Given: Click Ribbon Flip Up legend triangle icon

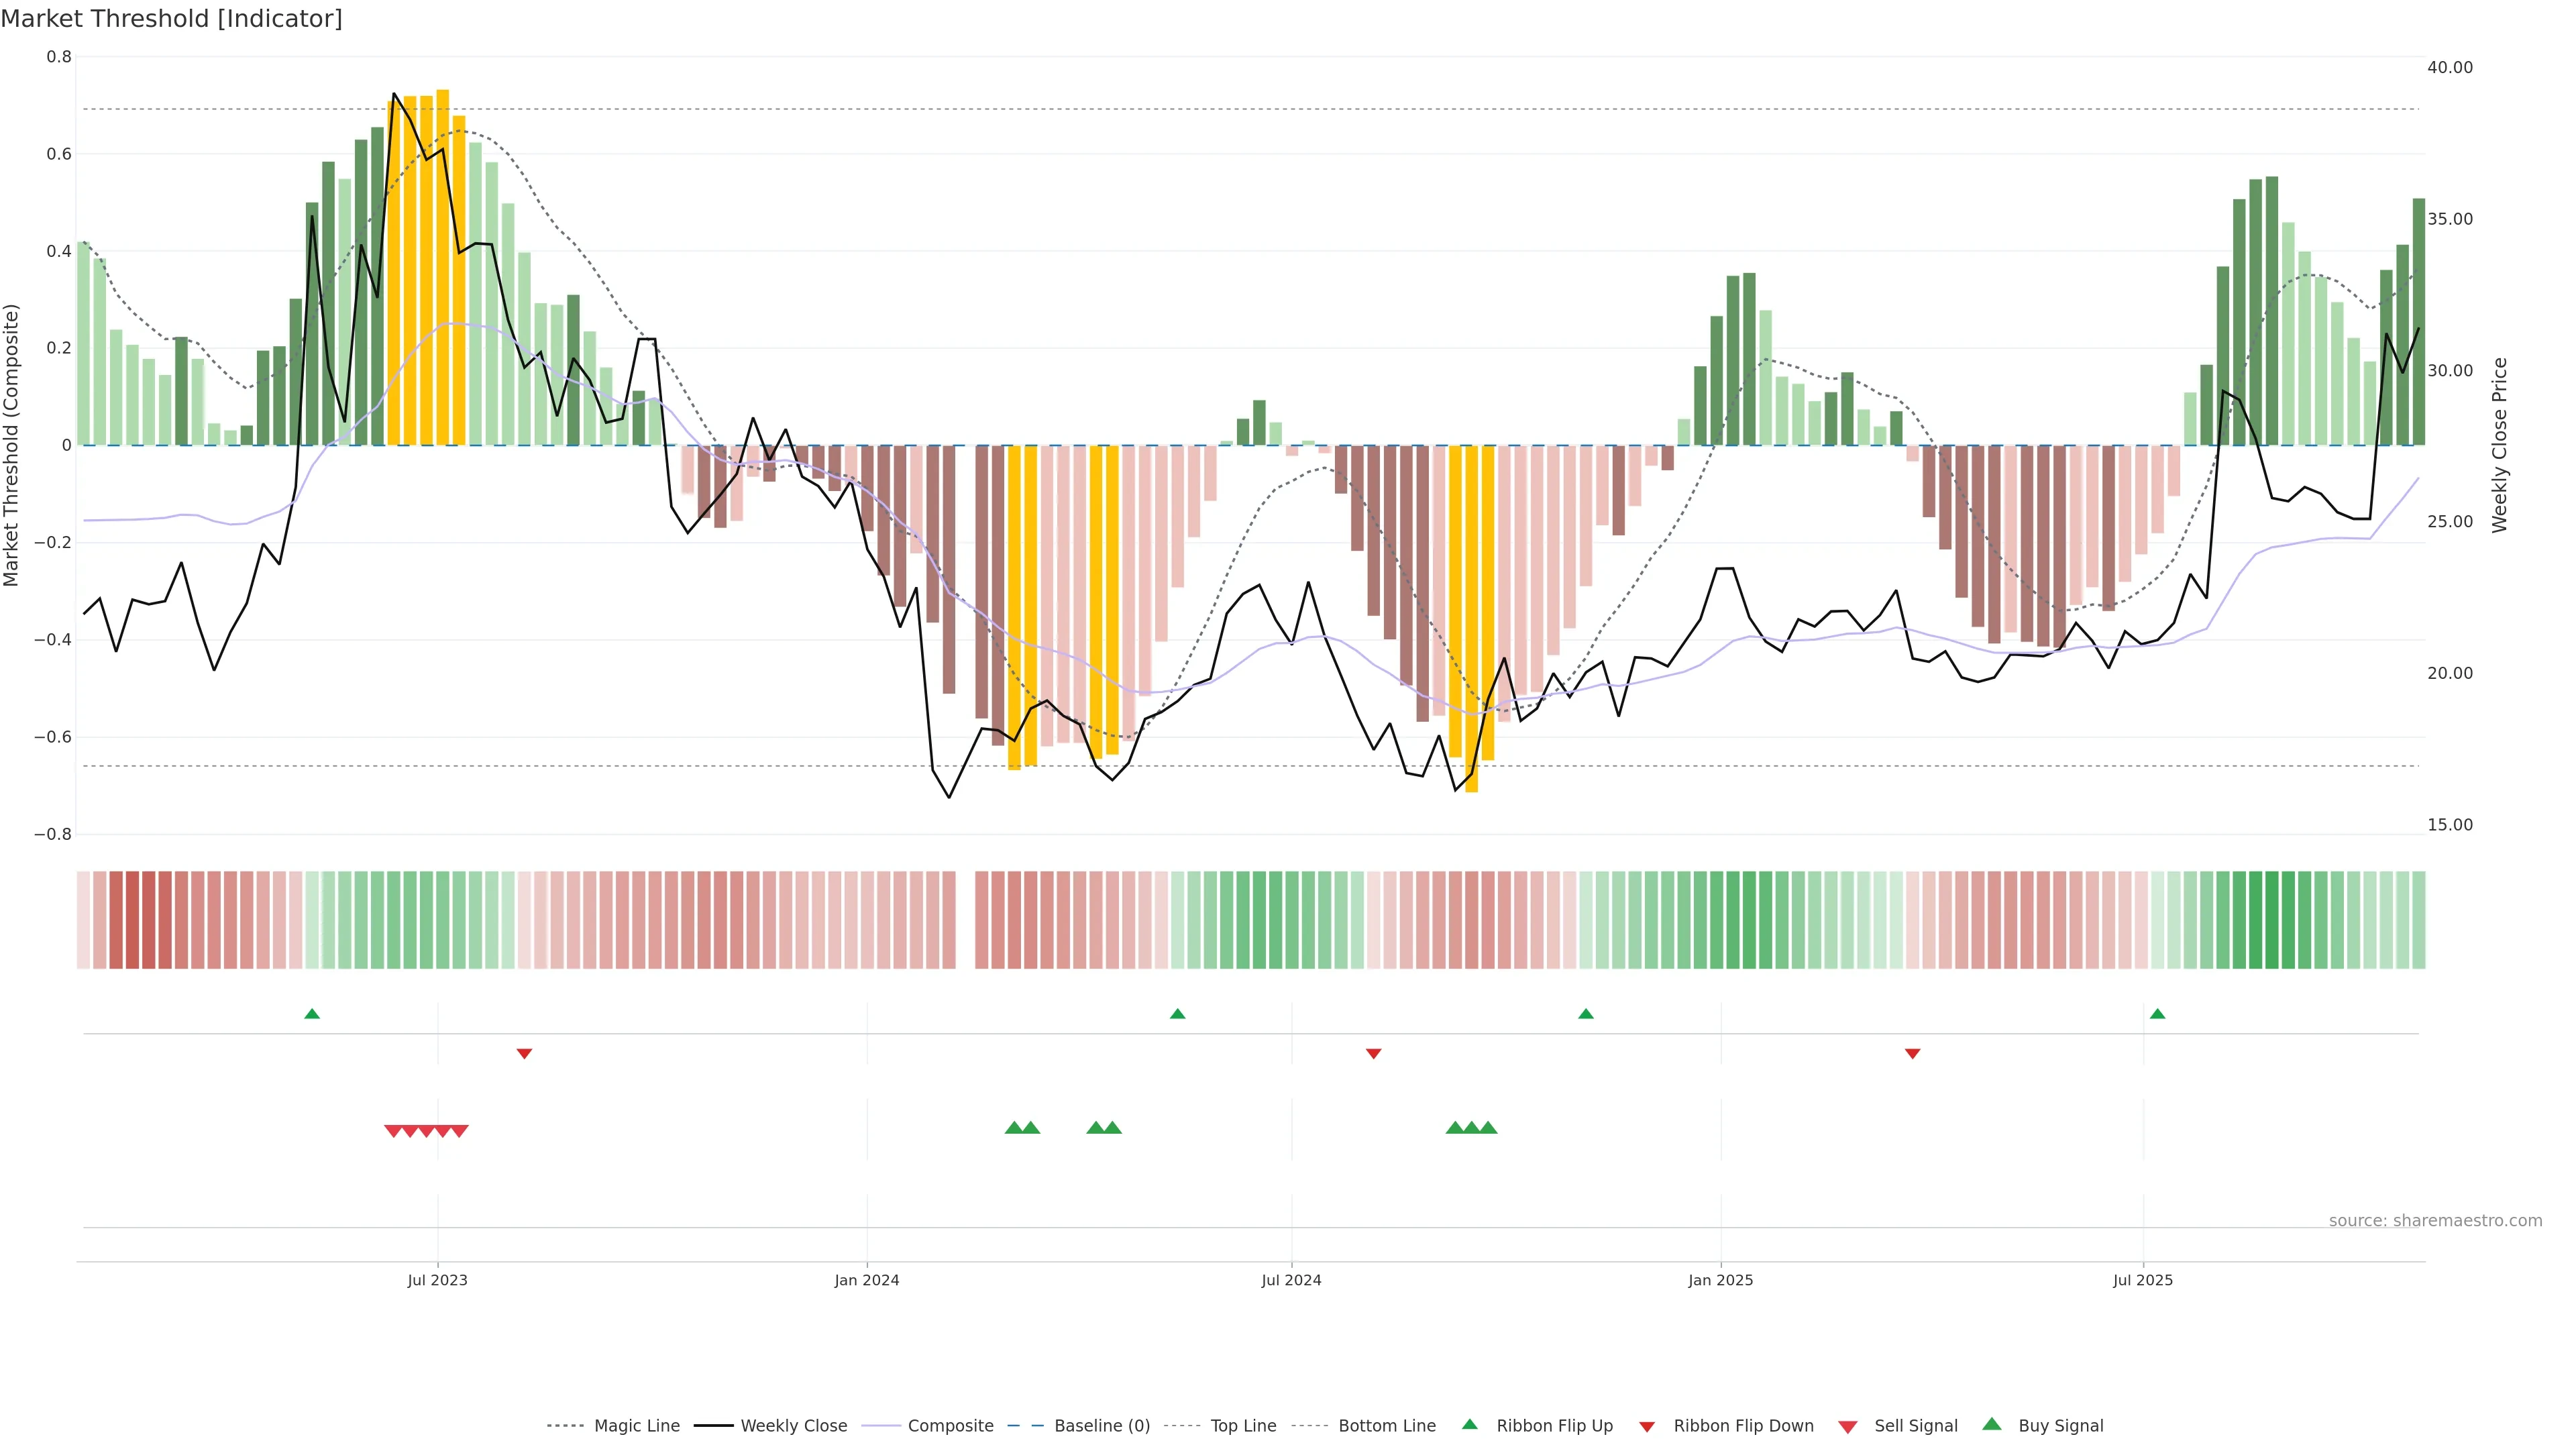Looking at the screenshot, I should (x=1469, y=1424).
